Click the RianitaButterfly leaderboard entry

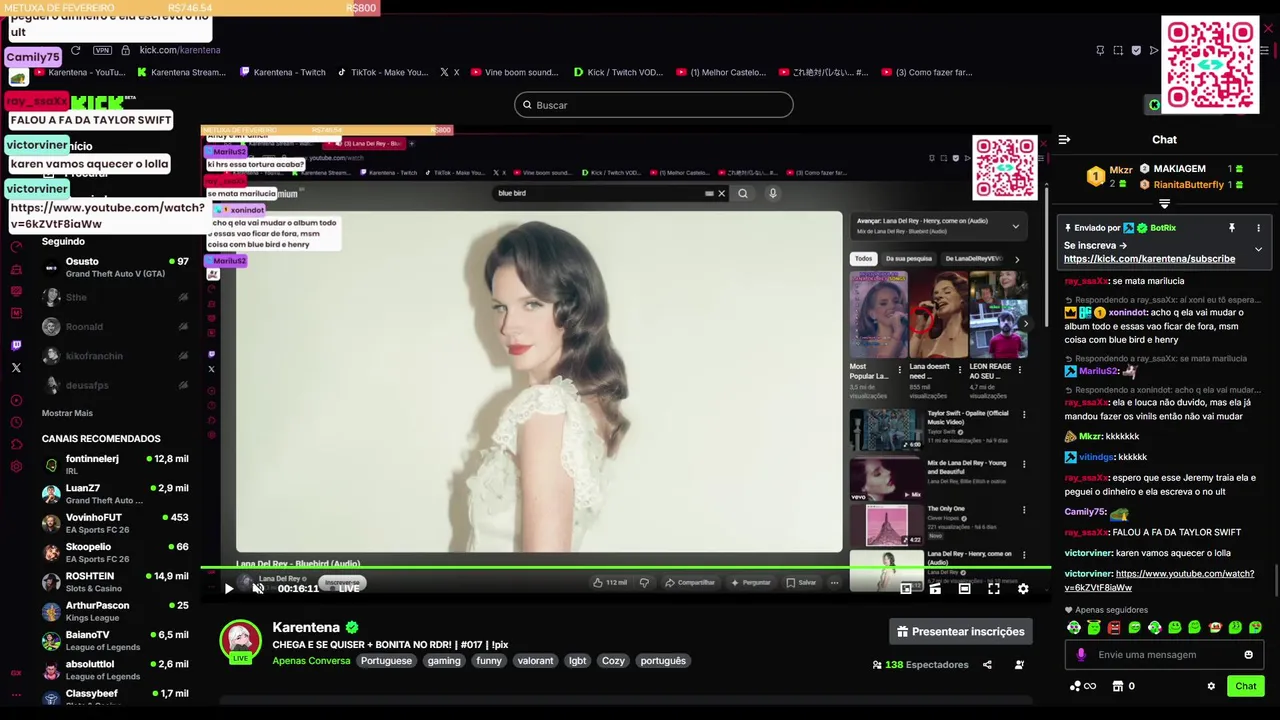tap(1191, 185)
